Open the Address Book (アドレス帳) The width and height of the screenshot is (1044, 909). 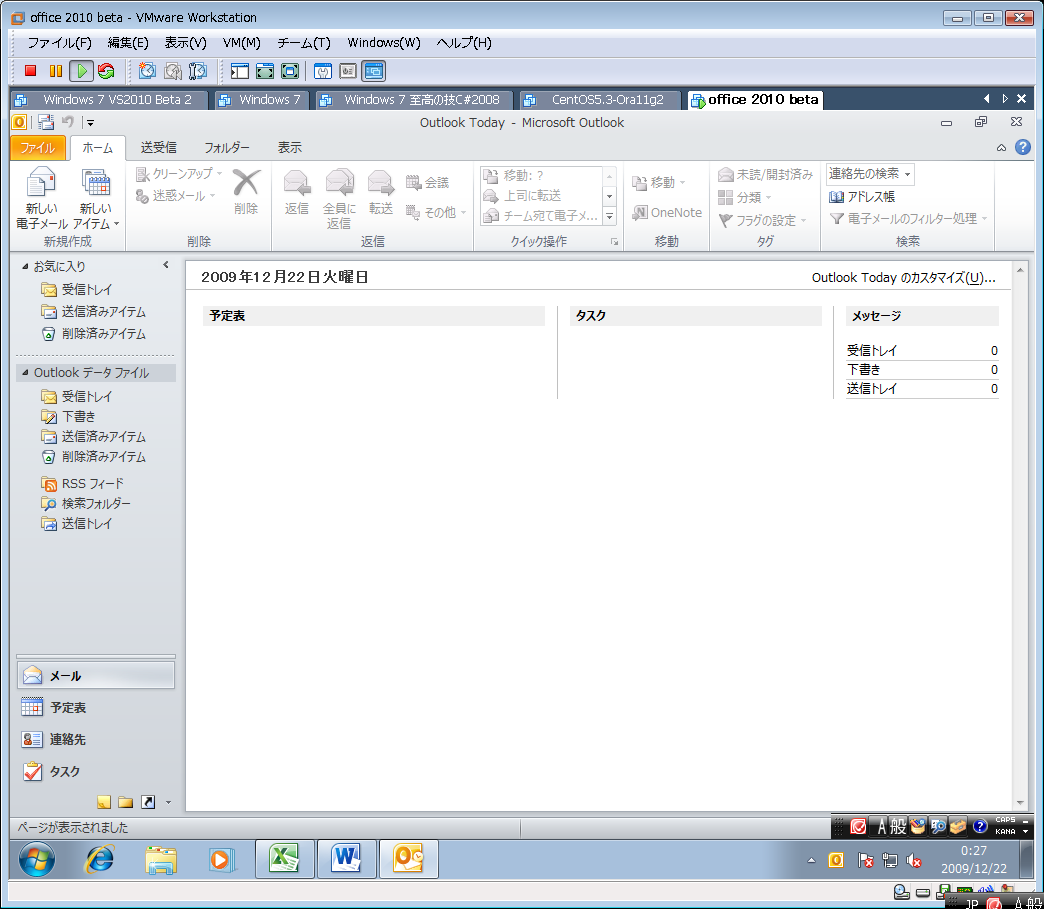pyautogui.click(x=862, y=197)
